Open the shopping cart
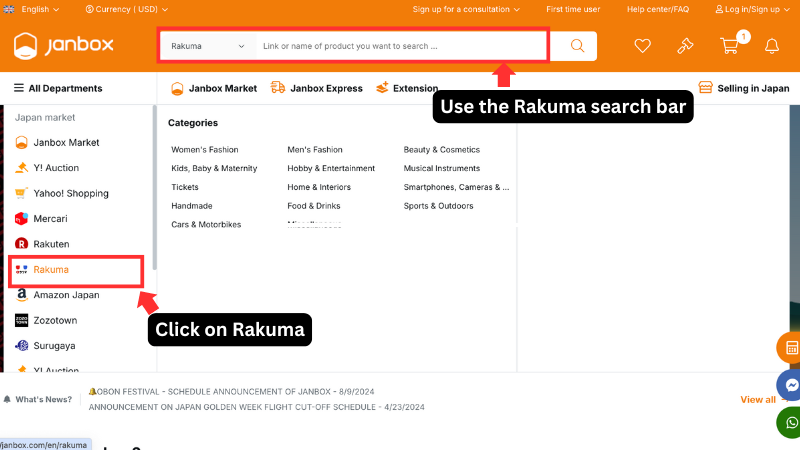This screenshot has height=450, width=800. click(x=730, y=46)
